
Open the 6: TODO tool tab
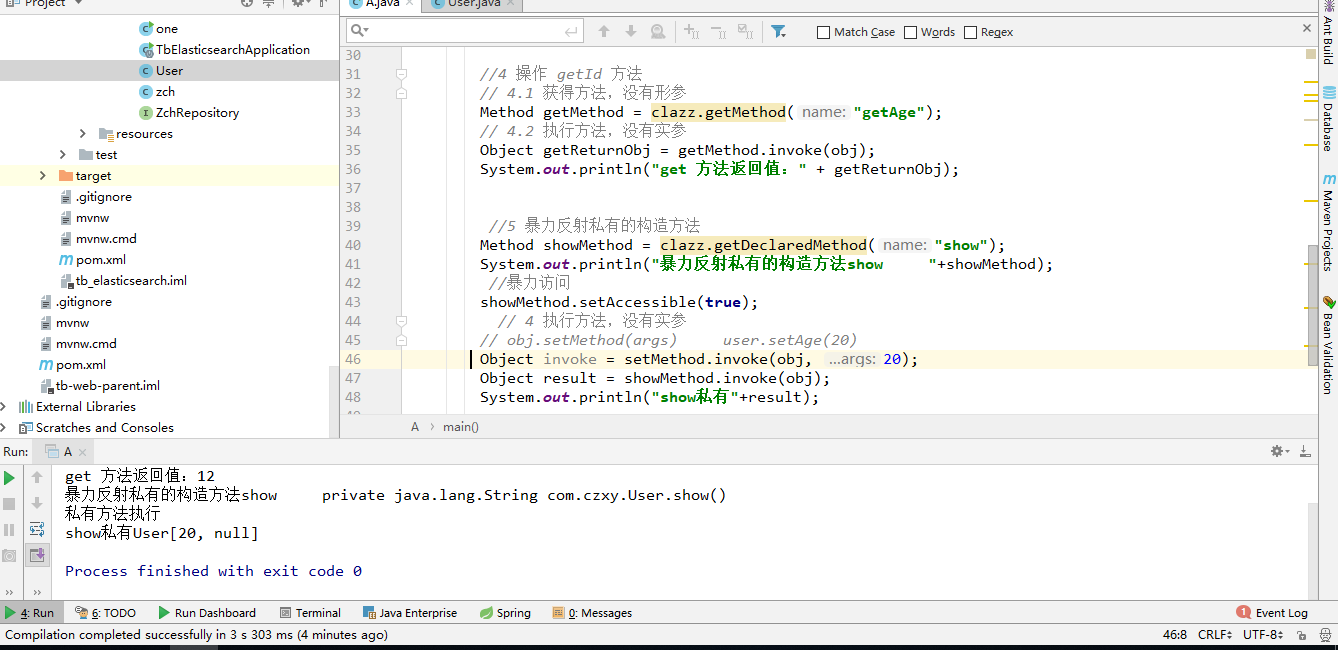107,613
